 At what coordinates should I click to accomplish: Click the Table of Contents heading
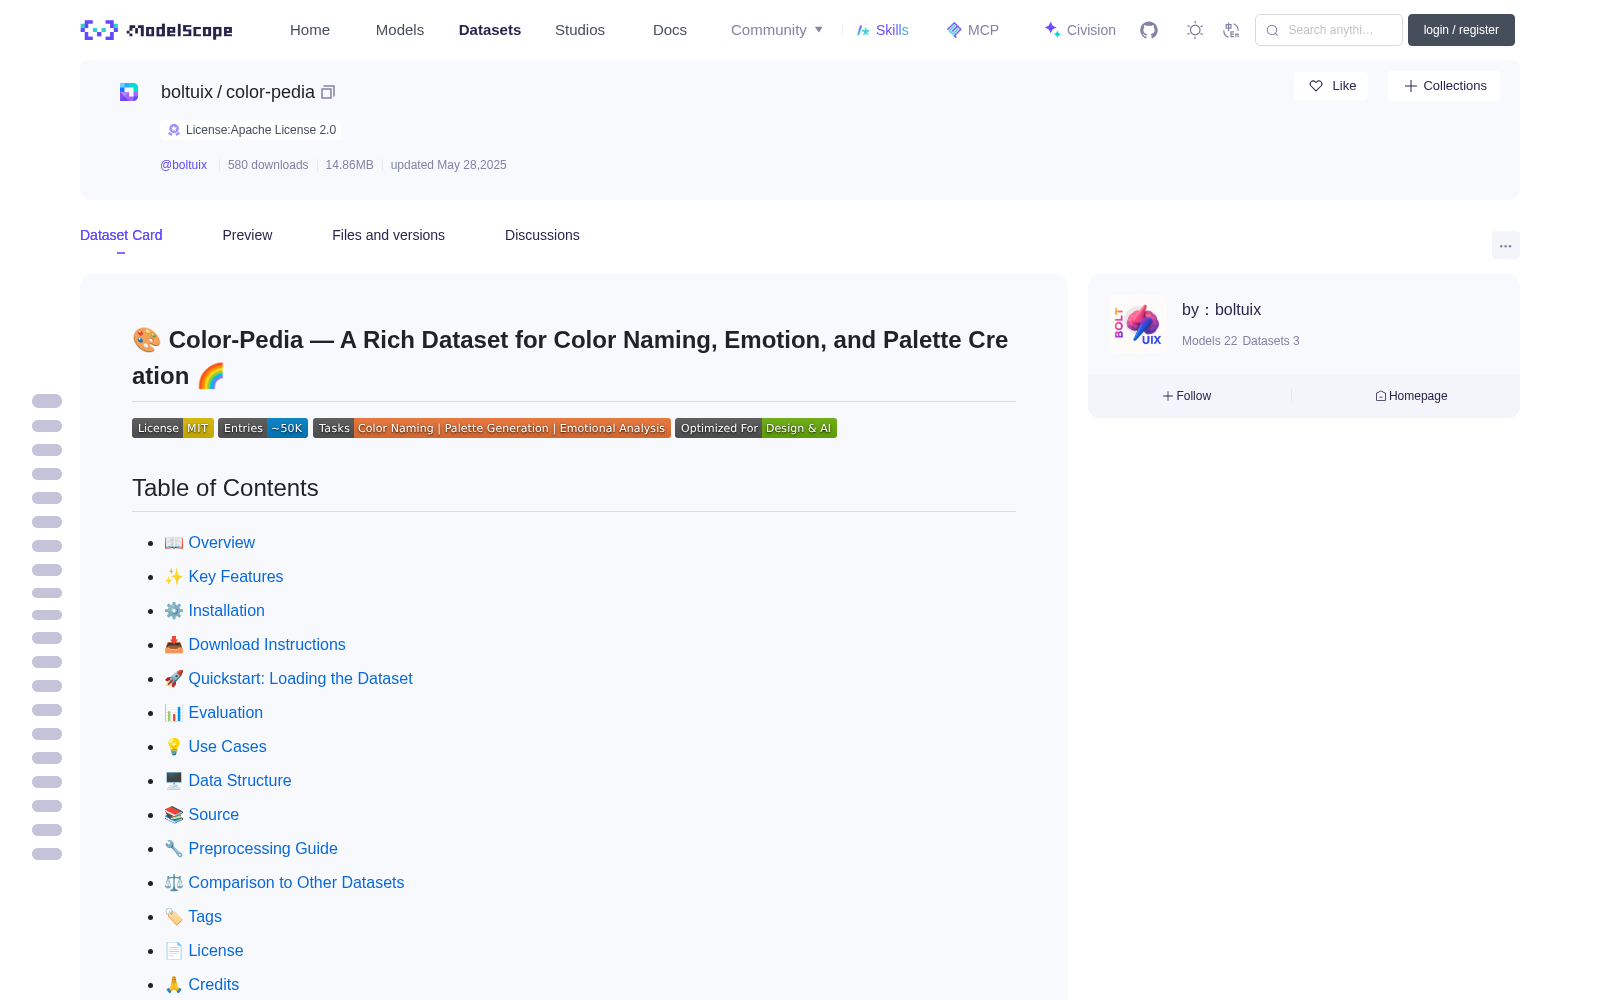(225, 488)
